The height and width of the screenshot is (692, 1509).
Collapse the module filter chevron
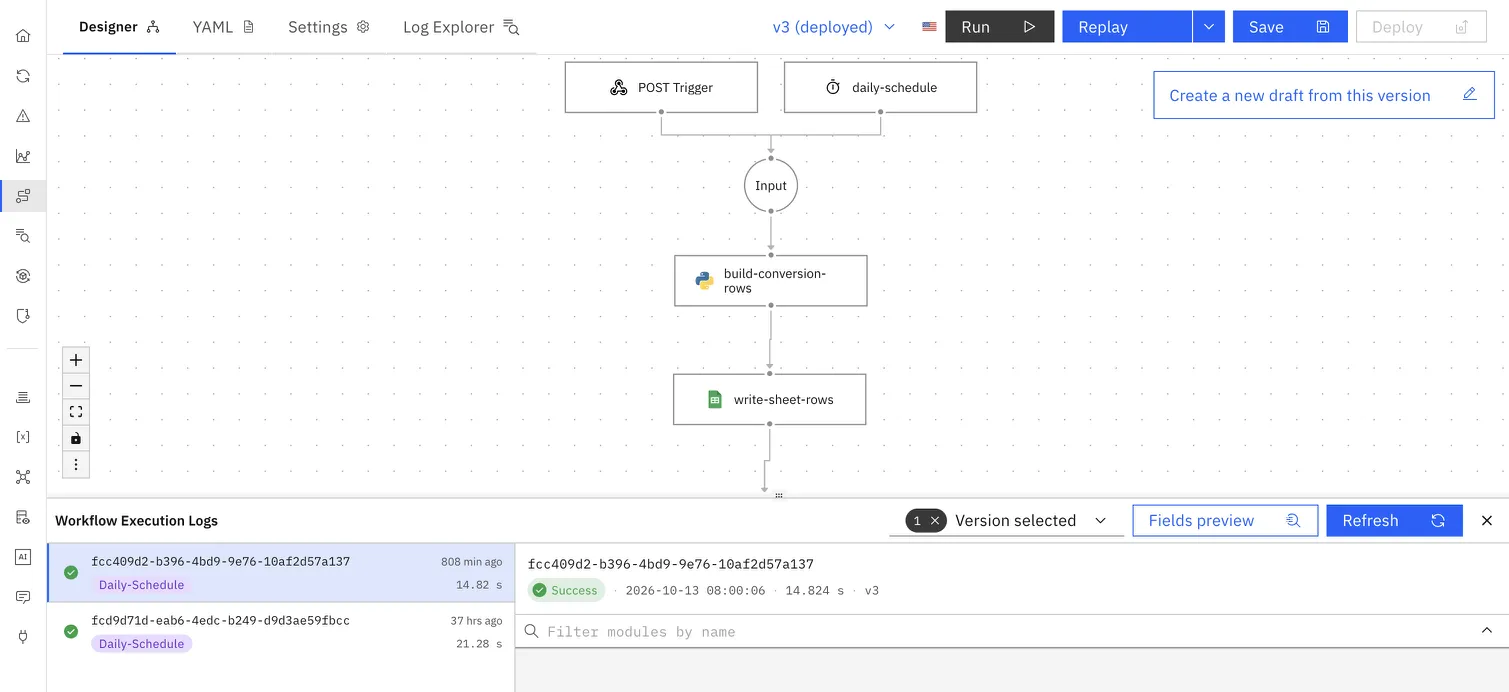click(1486, 631)
